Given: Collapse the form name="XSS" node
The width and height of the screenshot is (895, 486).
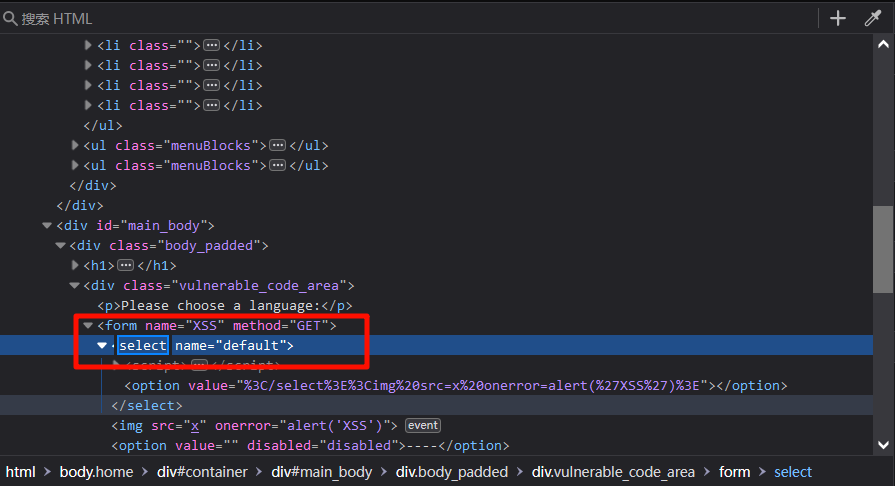Looking at the screenshot, I should click(x=88, y=326).
